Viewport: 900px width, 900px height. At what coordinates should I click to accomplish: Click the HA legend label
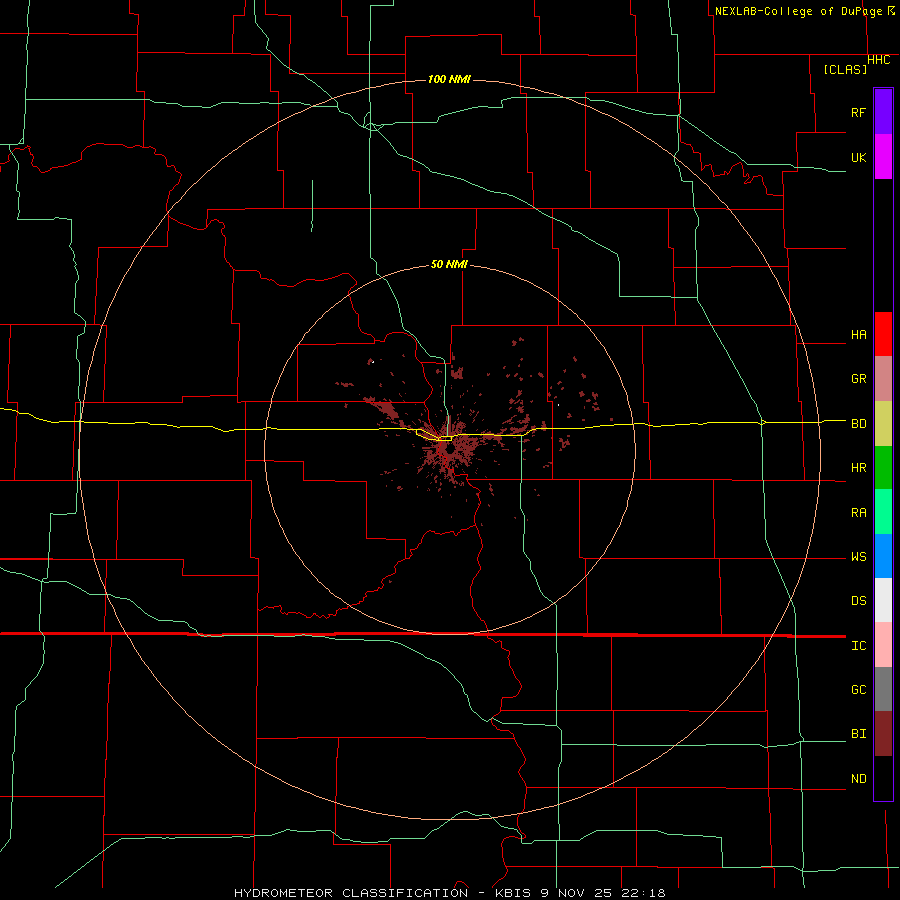(858, 335)
